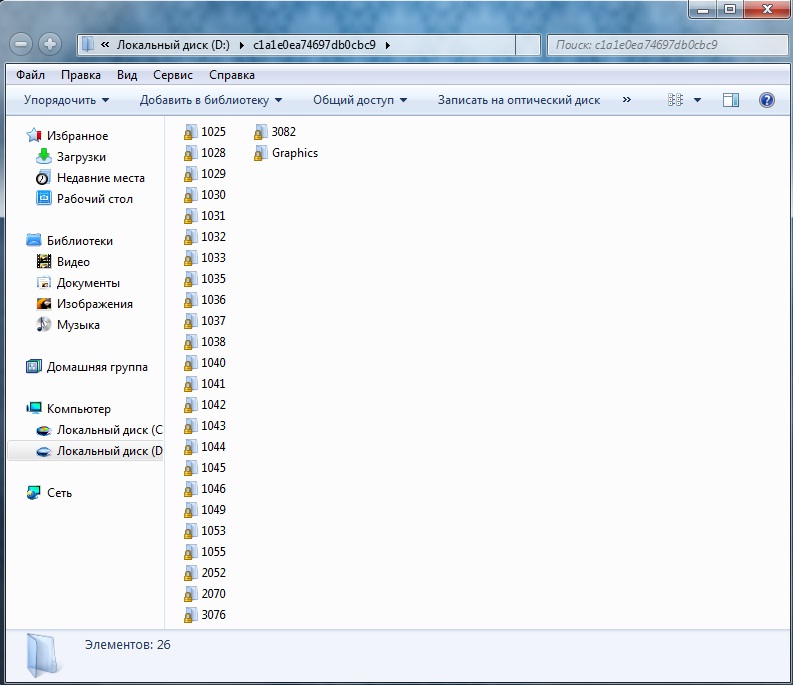
Task: Open the Музыка library
Action: (78, 325)
